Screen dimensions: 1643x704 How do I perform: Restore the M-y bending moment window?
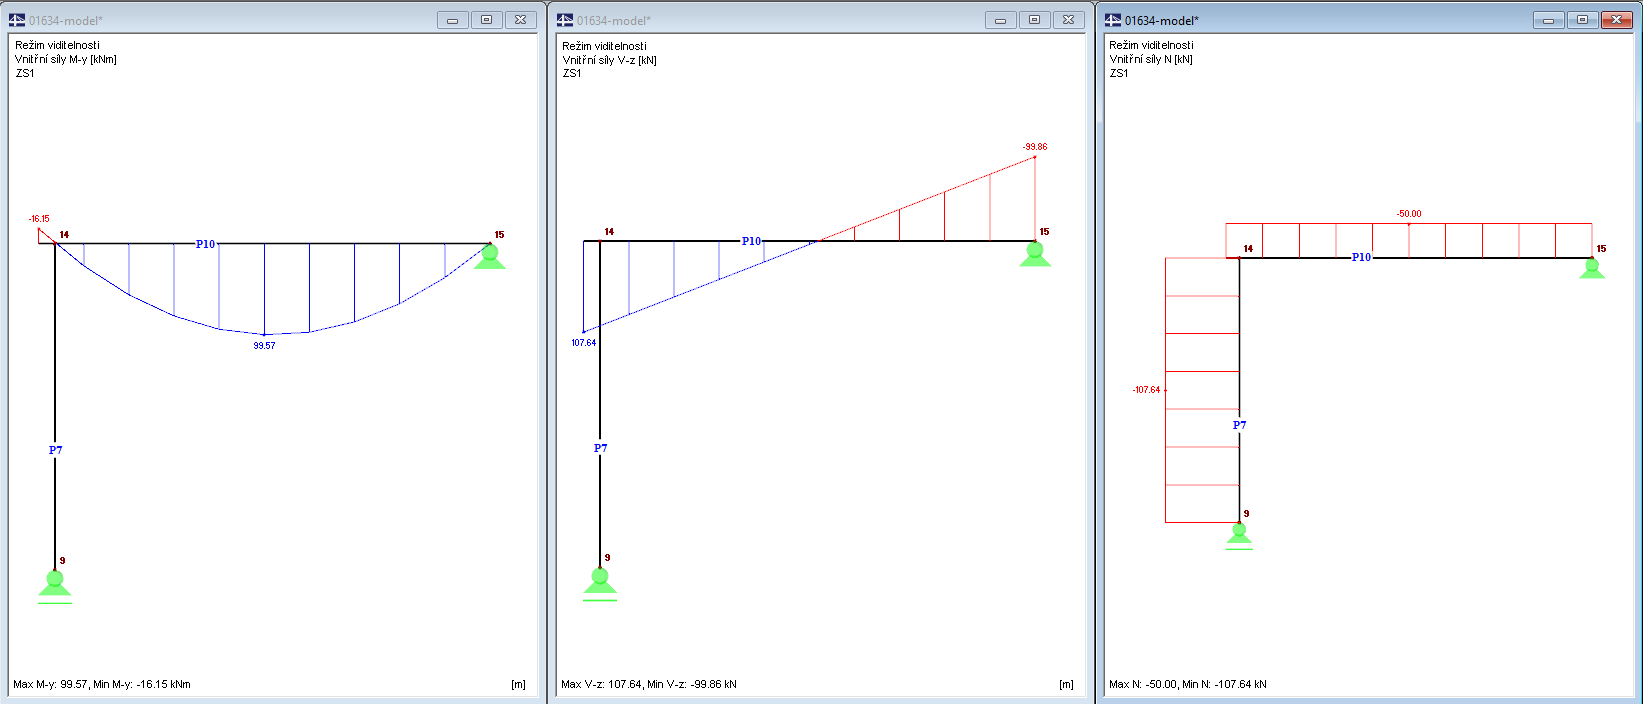(487, 20)
